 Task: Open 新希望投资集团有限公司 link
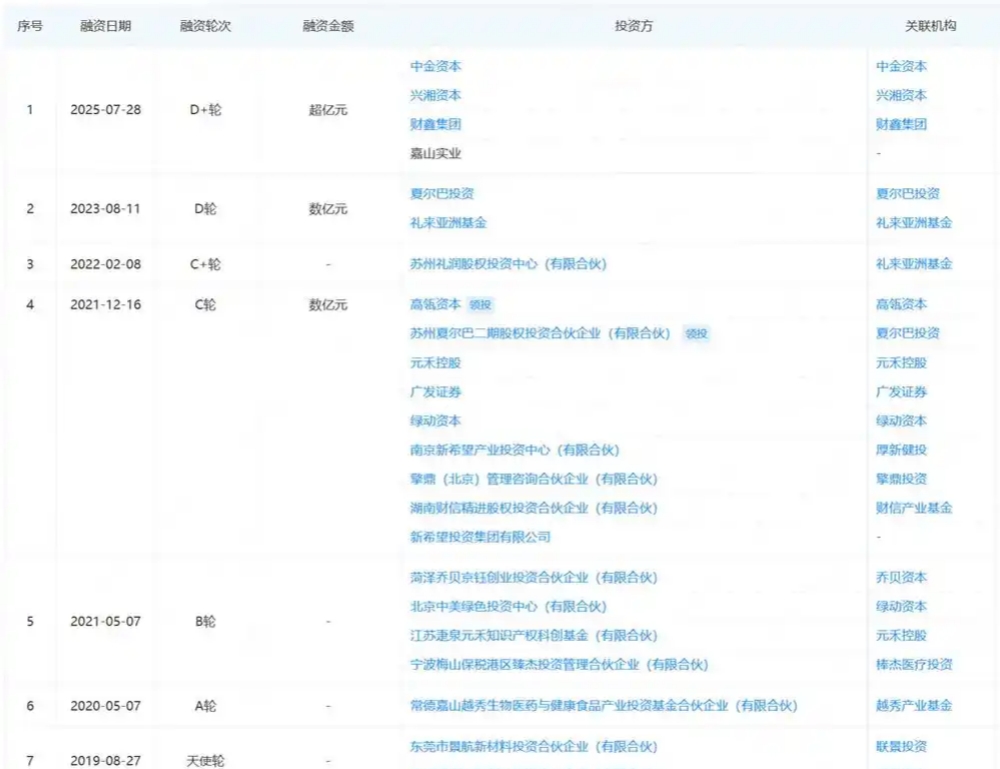coord(480,537)
